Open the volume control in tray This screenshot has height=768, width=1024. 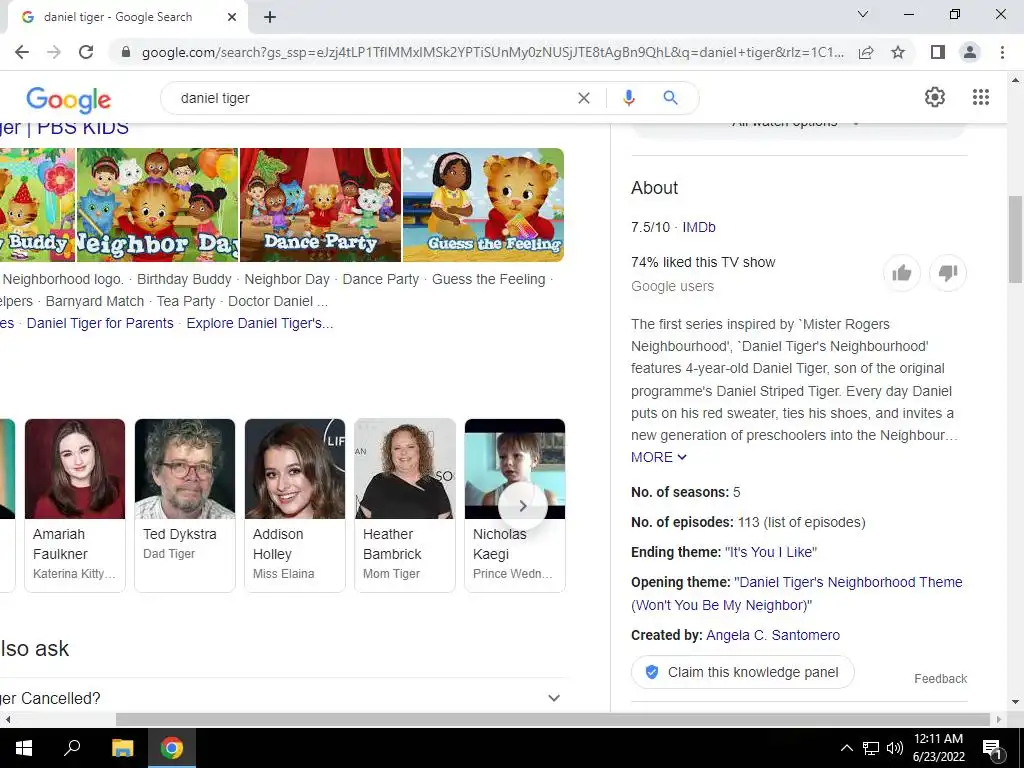coord(895,748)
